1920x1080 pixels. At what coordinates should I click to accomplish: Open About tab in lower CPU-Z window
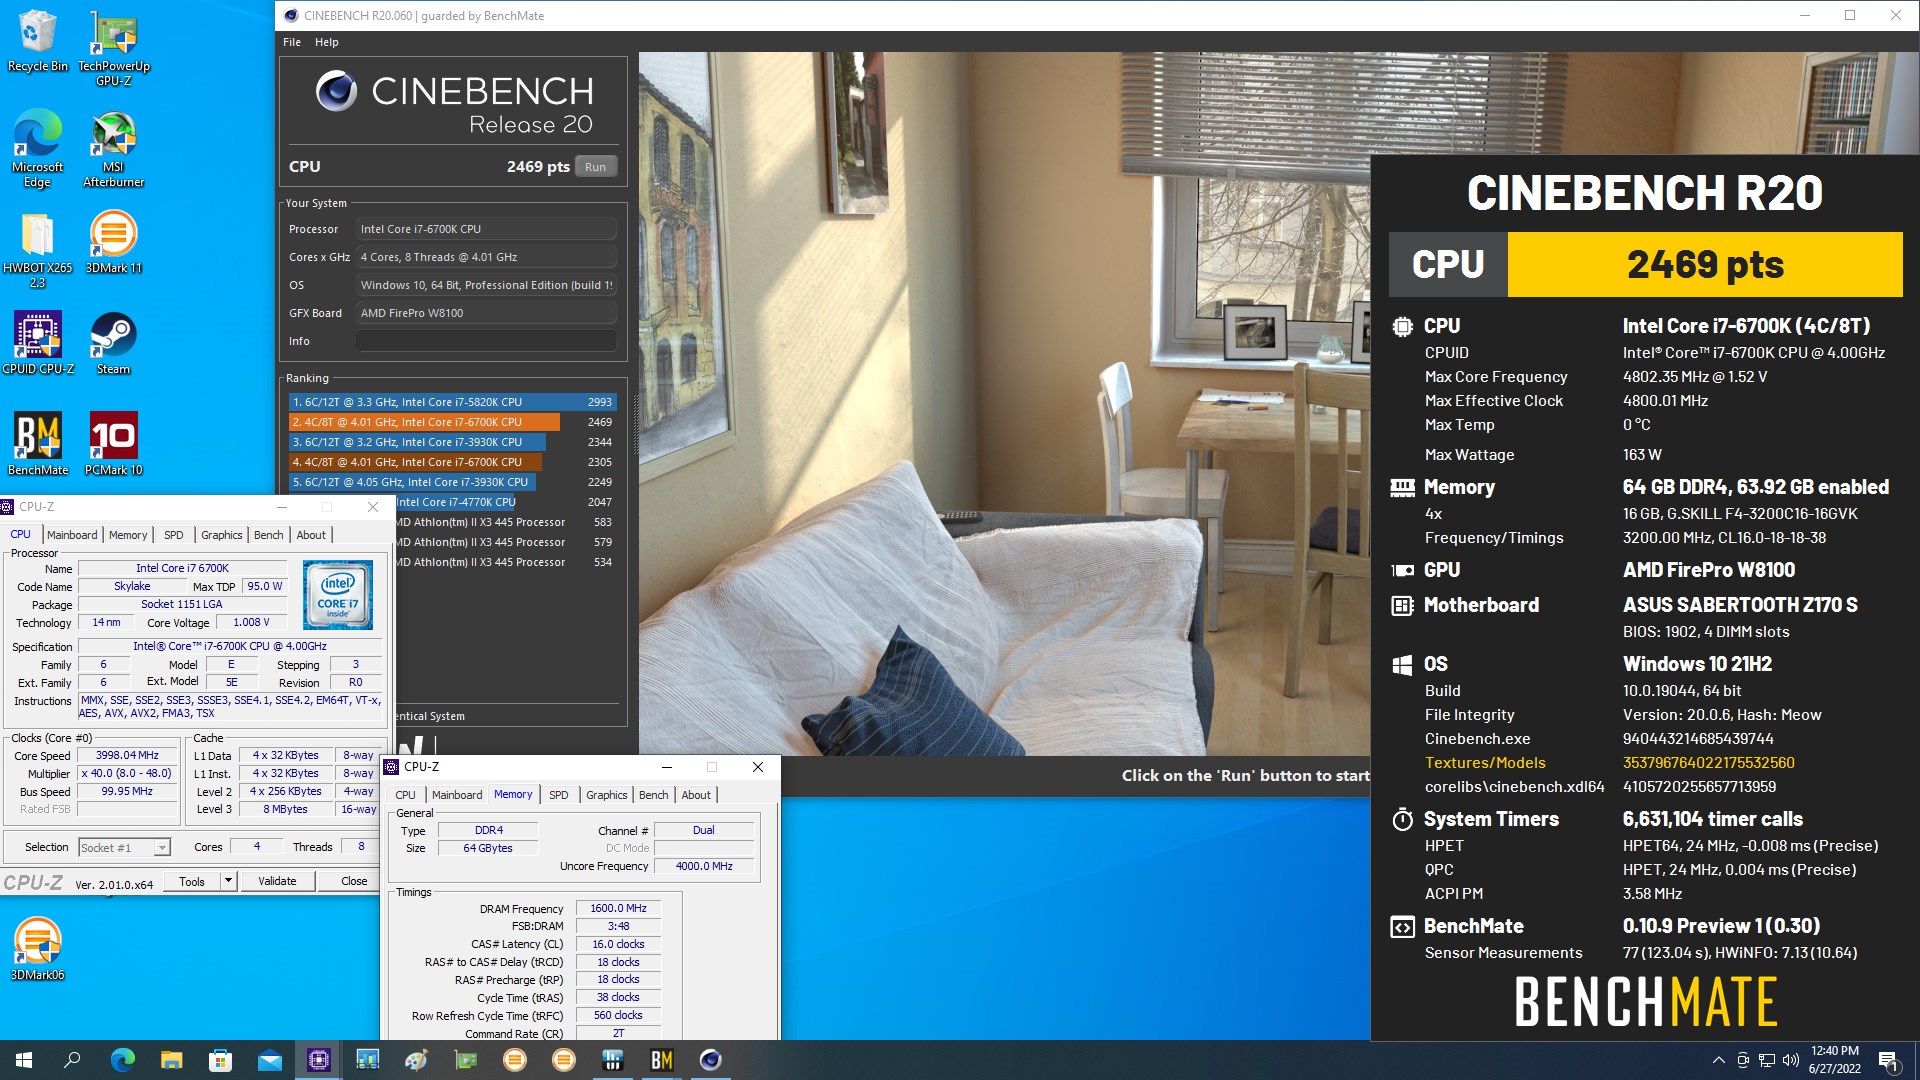click(x=696, y=795)
